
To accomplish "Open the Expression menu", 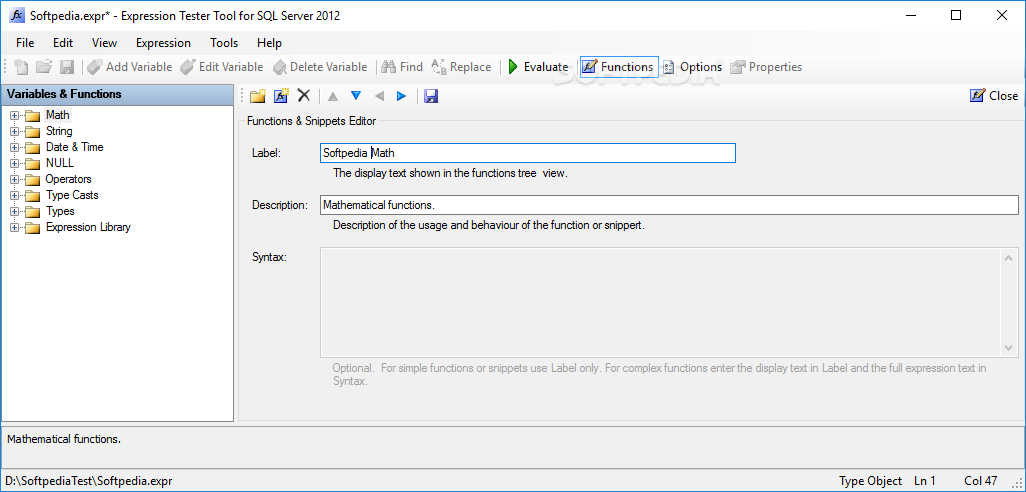I will pyautogui.click(x=164, y=43).
